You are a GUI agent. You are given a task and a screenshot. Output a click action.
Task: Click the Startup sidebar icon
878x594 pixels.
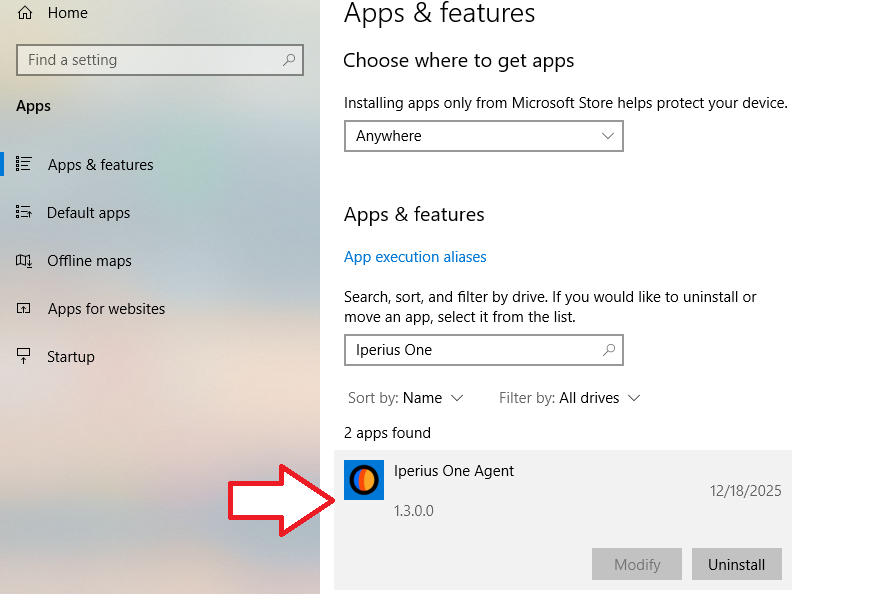(25, 356)
